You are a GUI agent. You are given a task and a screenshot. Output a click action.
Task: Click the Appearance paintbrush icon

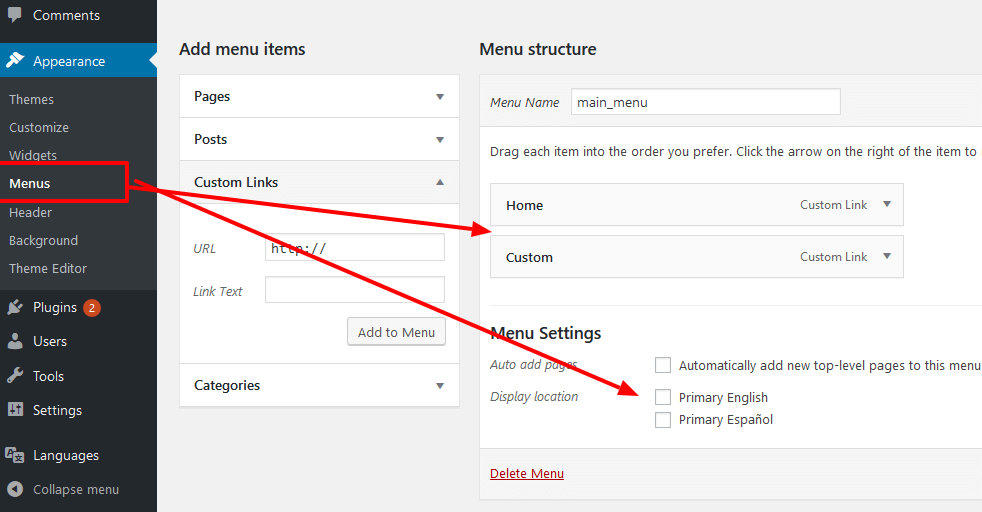pos(14,61)
